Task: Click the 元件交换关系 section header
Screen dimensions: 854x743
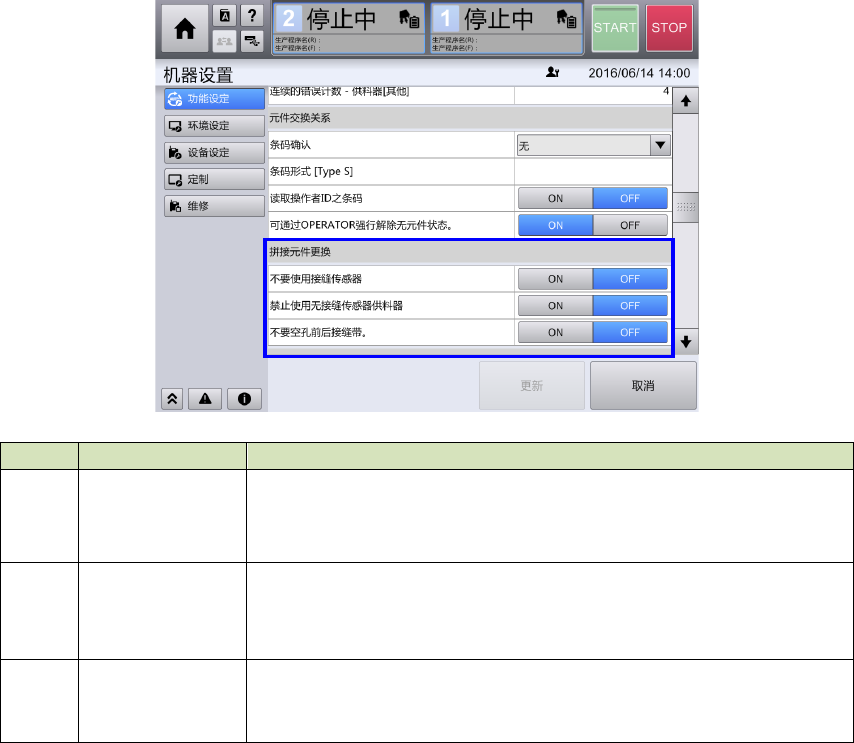Action: (x=470, y=118)
